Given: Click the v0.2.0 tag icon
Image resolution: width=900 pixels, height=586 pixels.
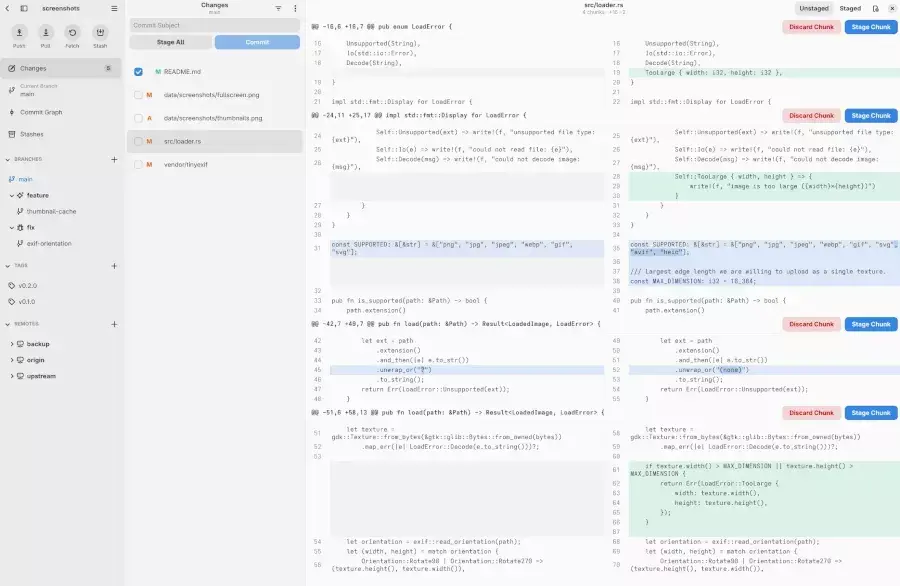Looking at the screenshot, I should tap(11, 285).
